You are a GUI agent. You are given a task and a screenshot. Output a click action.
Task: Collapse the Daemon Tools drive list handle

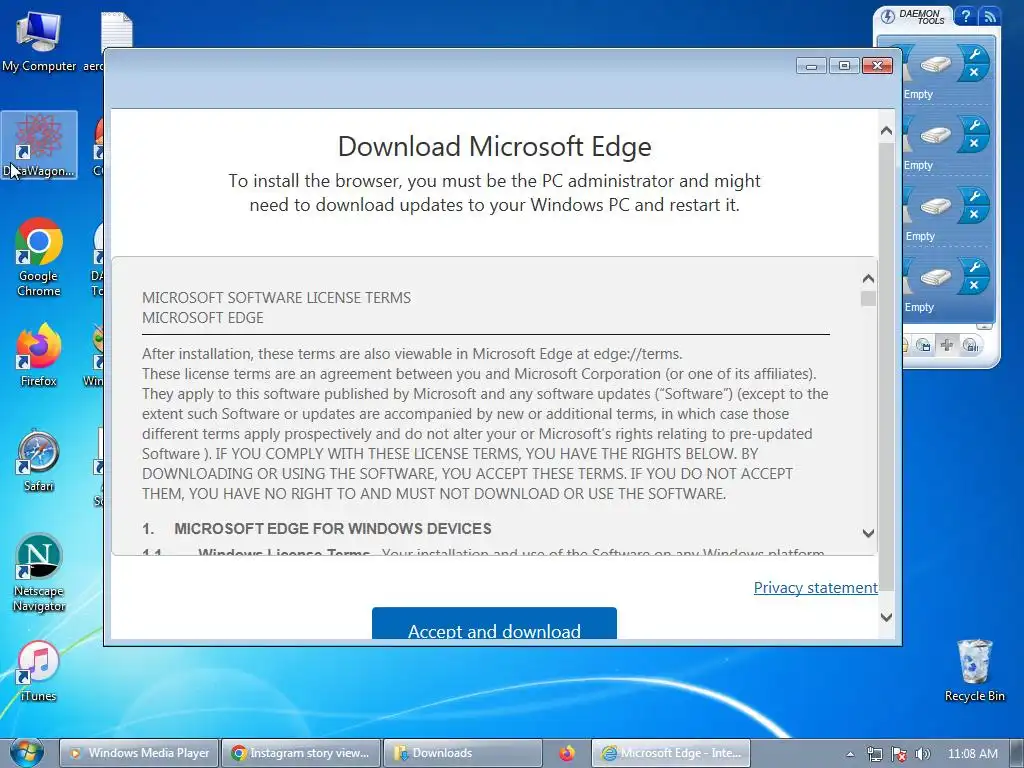[985, 326]
